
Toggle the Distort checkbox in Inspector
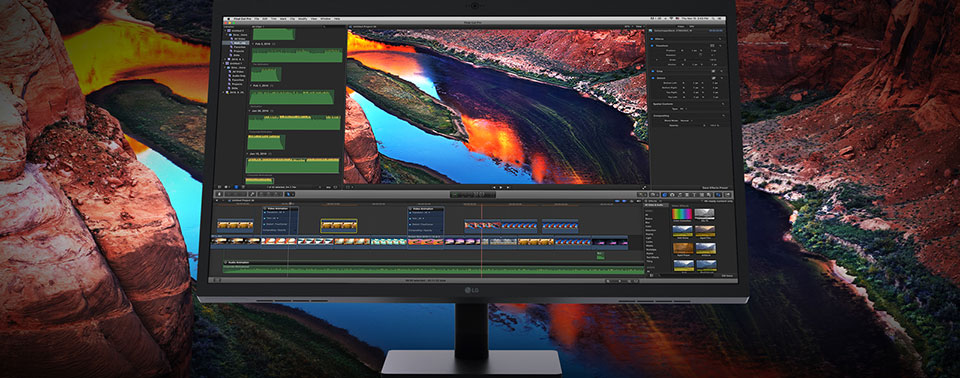coord(653,78)
